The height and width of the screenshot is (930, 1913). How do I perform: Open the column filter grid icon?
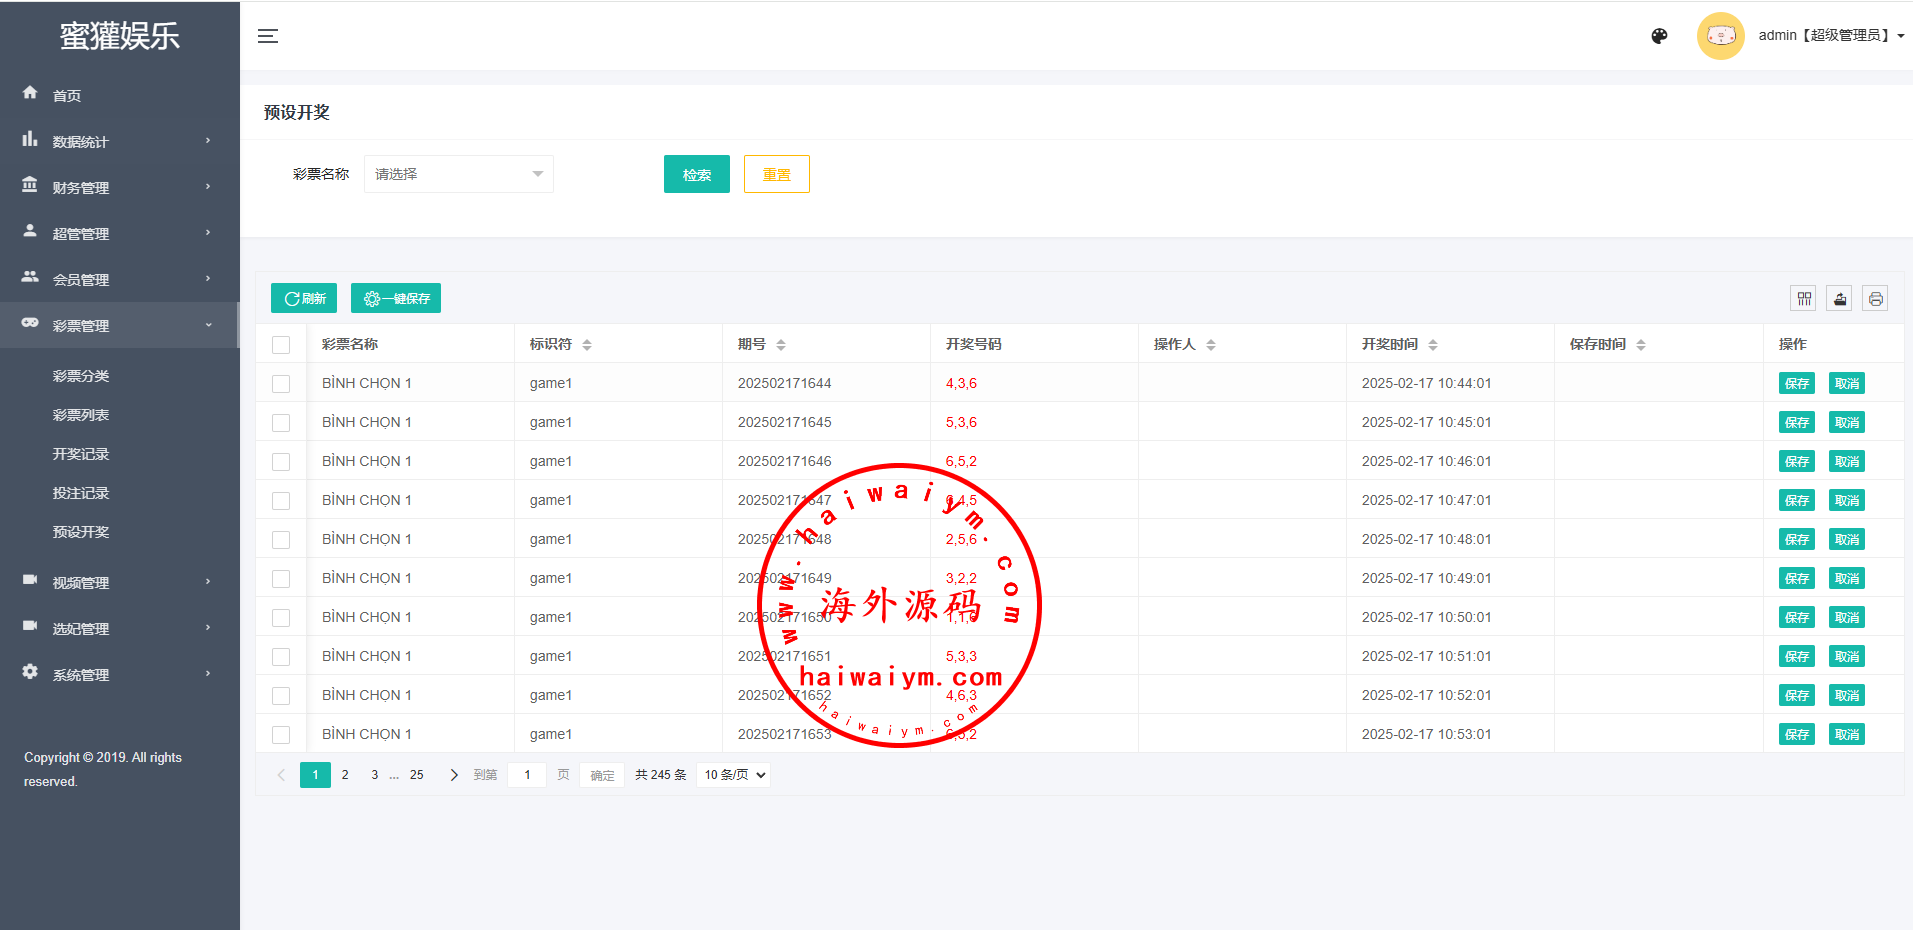1803,298
